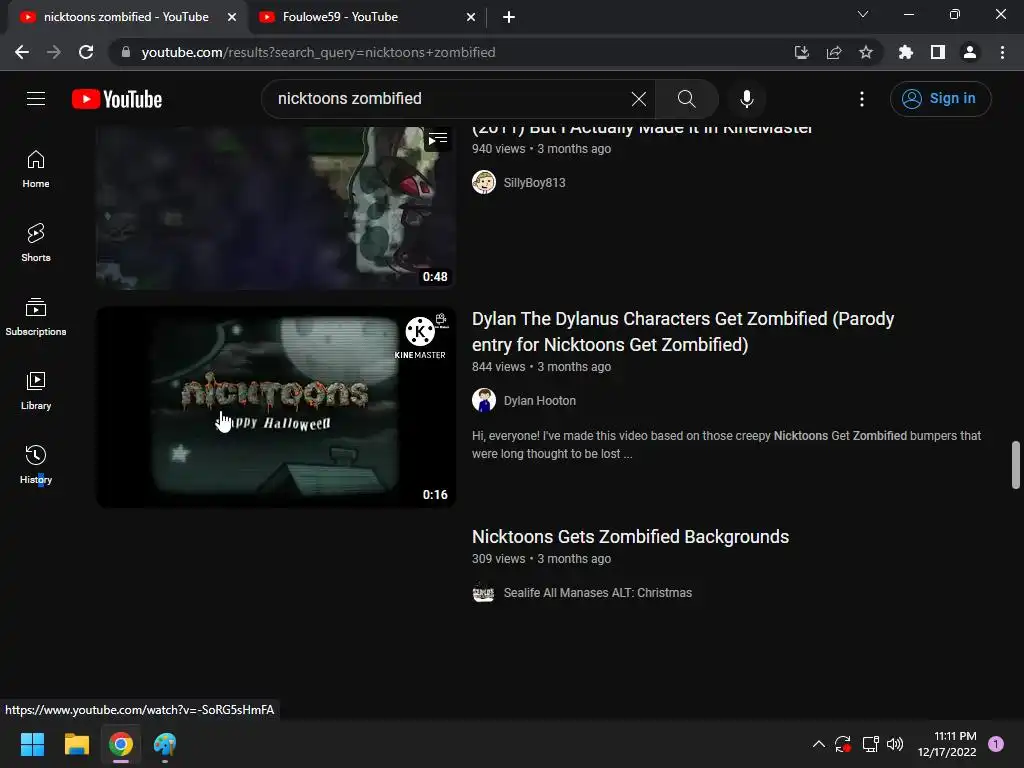Close the nicktoons zombified tab
The image size is (1024, 768).
pos(232,17)
